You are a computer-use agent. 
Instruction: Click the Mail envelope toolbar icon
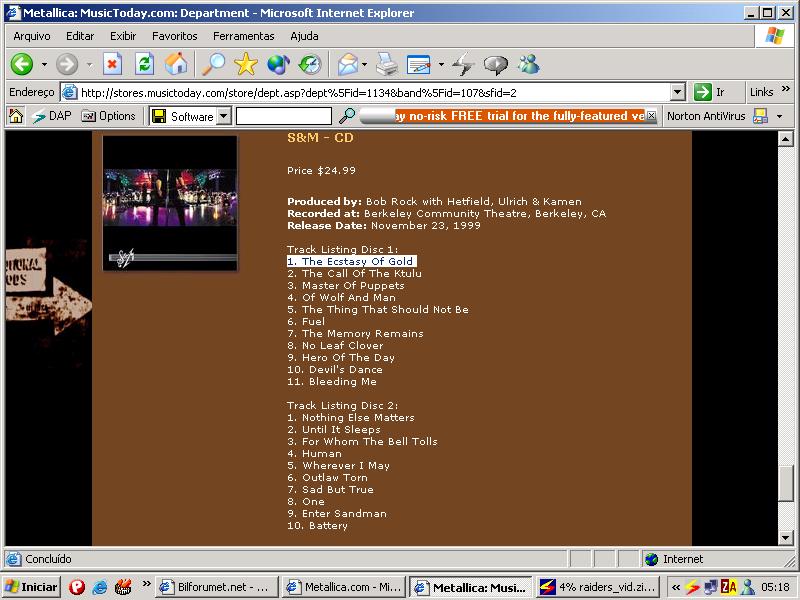(x=347, y=64)
